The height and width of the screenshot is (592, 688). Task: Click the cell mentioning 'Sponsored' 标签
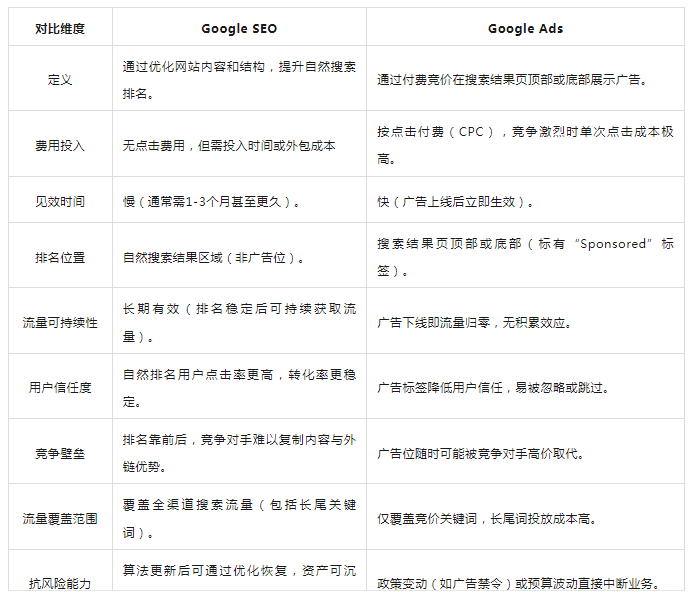(525, 255)
